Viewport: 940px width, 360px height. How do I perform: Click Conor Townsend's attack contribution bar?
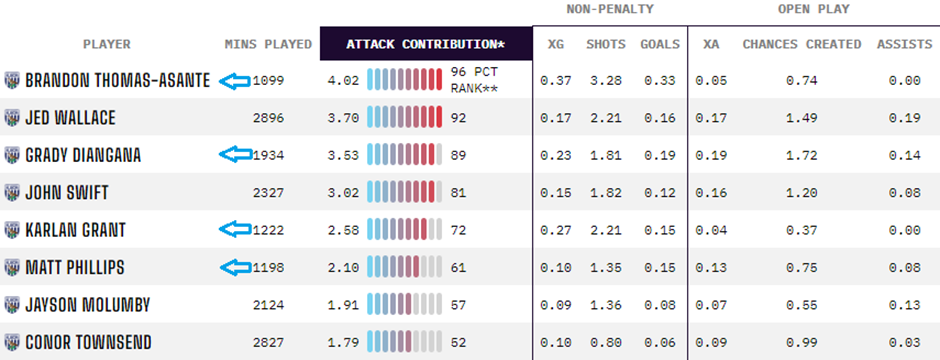point(404,342)
